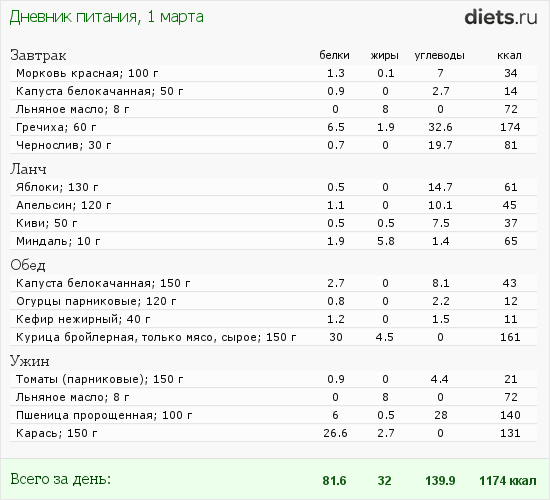The width and height of the screenshot is (550, 500).
Task: Select row 'Томаты (парниковые); 150 г'
Action: [273, 379]
